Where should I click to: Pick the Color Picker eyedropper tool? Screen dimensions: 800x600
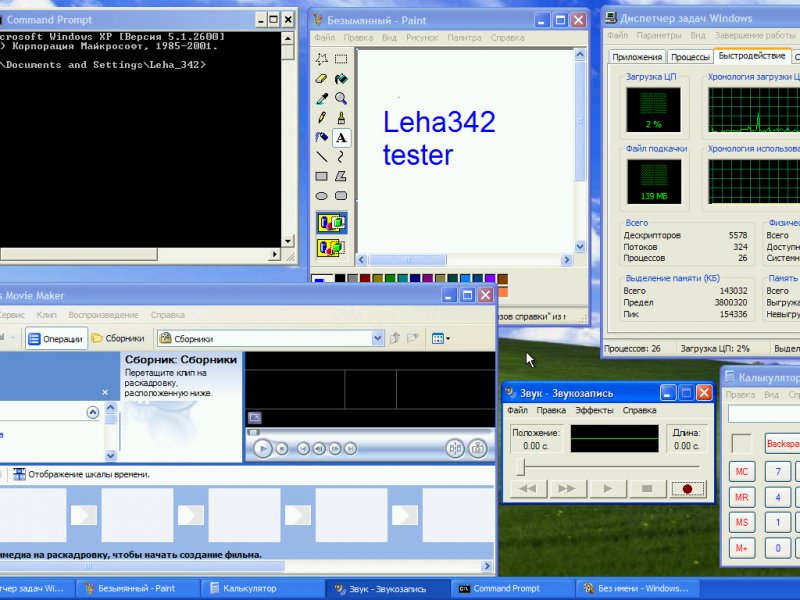click(x=321, y=98)
